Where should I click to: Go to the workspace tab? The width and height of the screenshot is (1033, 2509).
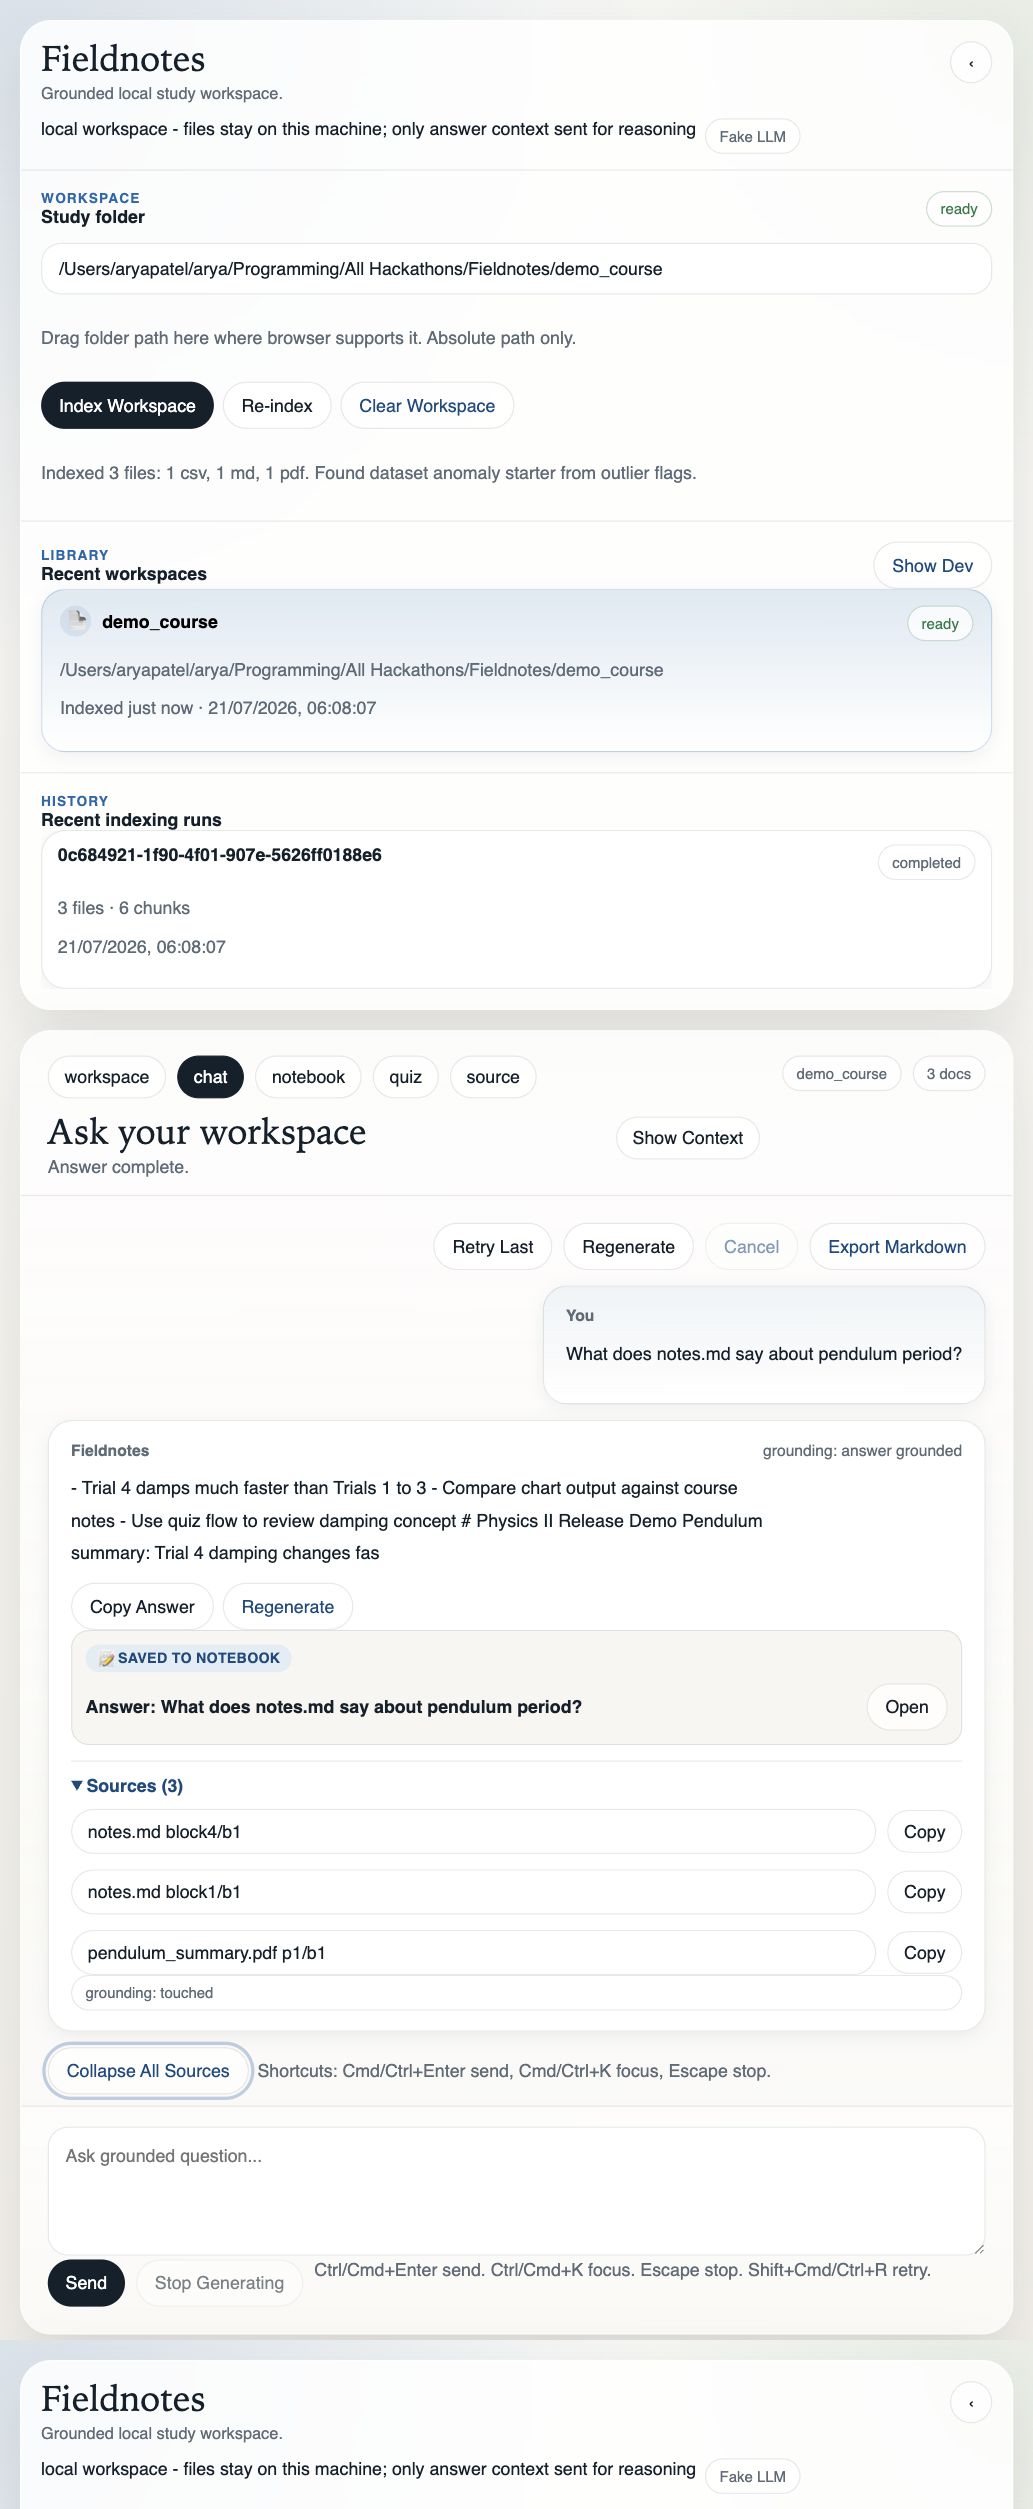click(107, 1077)
